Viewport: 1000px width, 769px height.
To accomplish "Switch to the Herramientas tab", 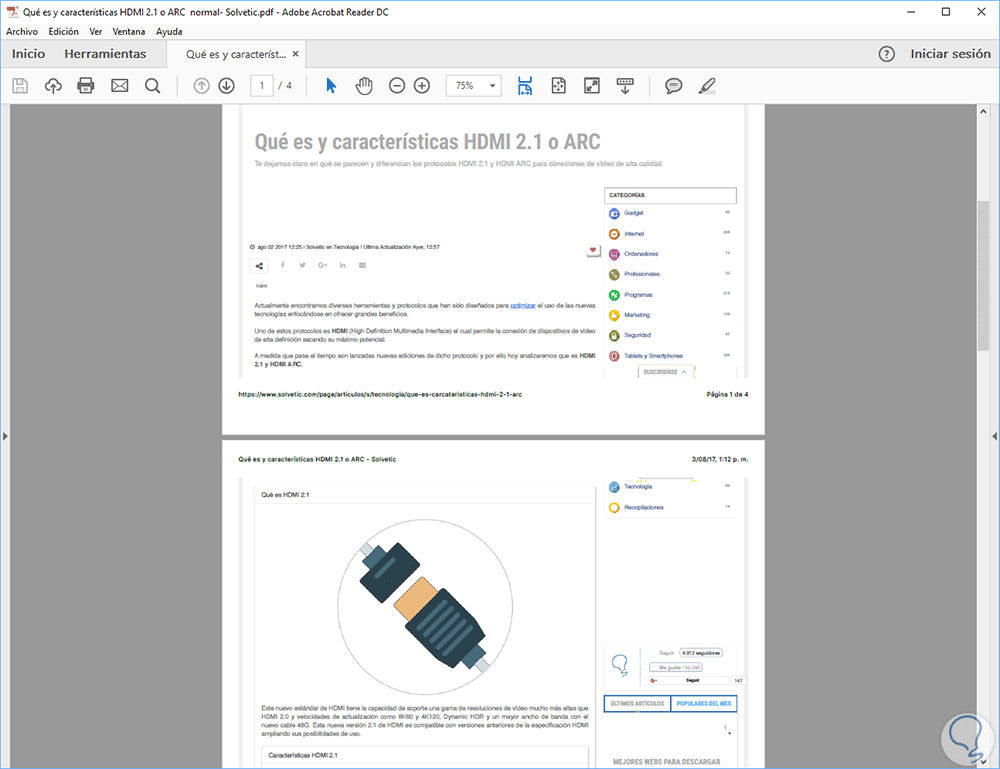I will tap(105, 54).
